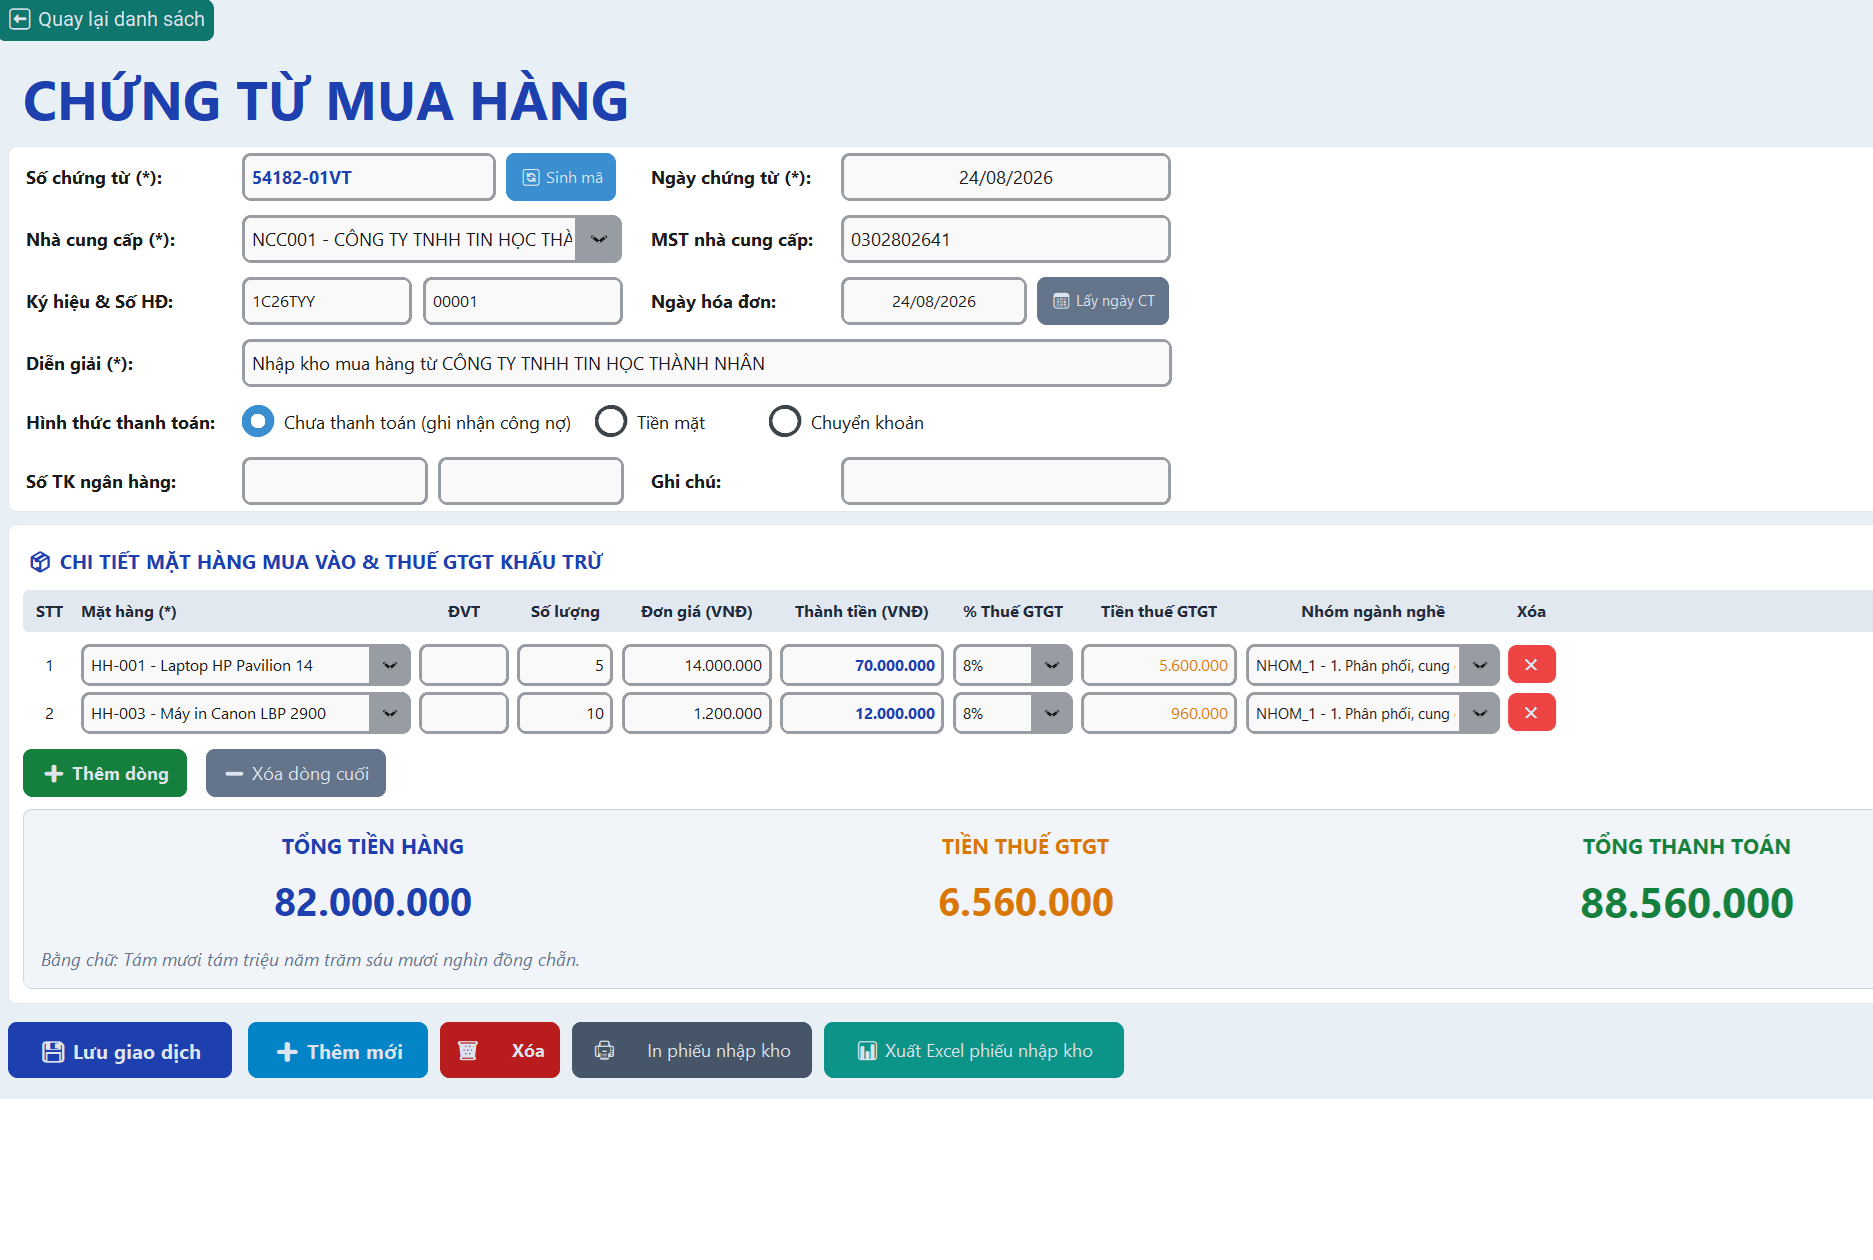Viewport: 1873px width, 1260px height.
Task: Click the red Xóa delete button
Action: coord(500,1050)
